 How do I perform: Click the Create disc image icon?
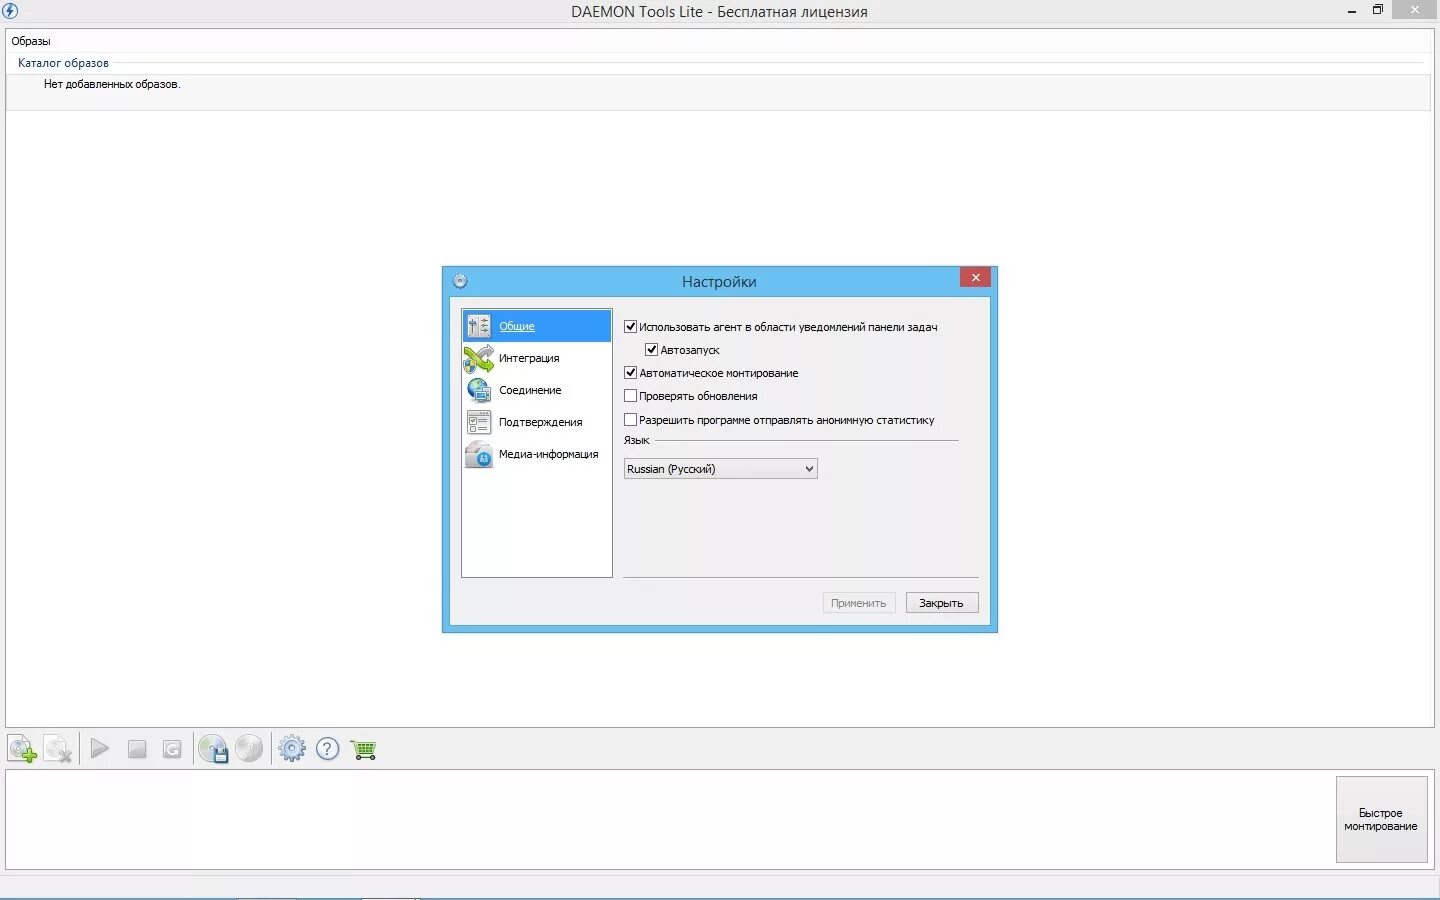tap(214, 749)
